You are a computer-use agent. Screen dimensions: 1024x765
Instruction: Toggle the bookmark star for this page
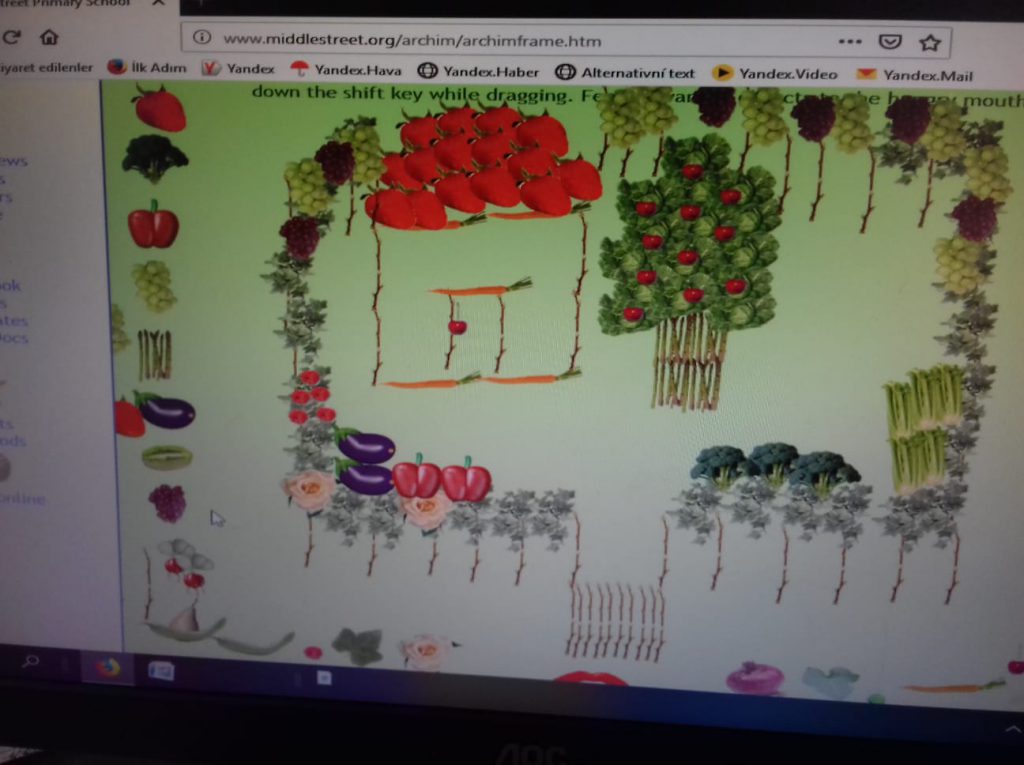928,41
